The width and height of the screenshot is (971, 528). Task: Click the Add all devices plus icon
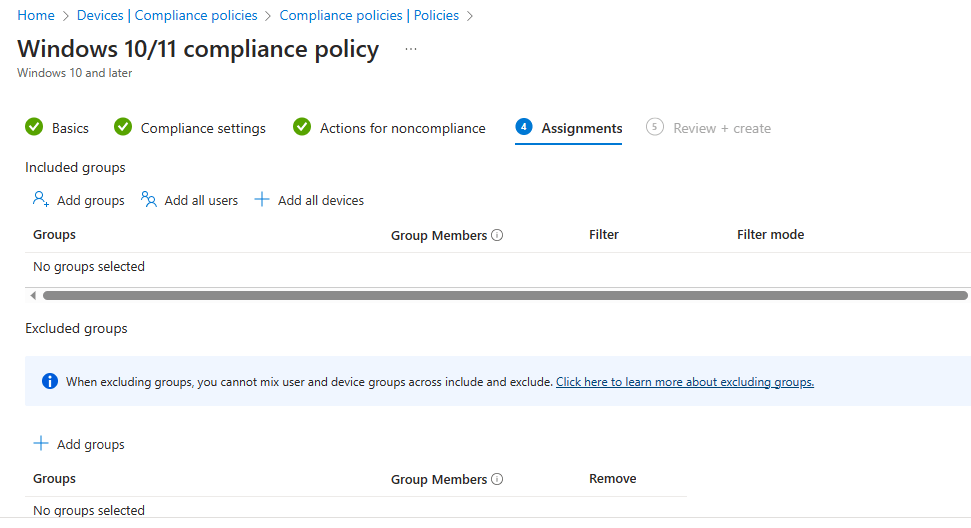pos(262,200)
